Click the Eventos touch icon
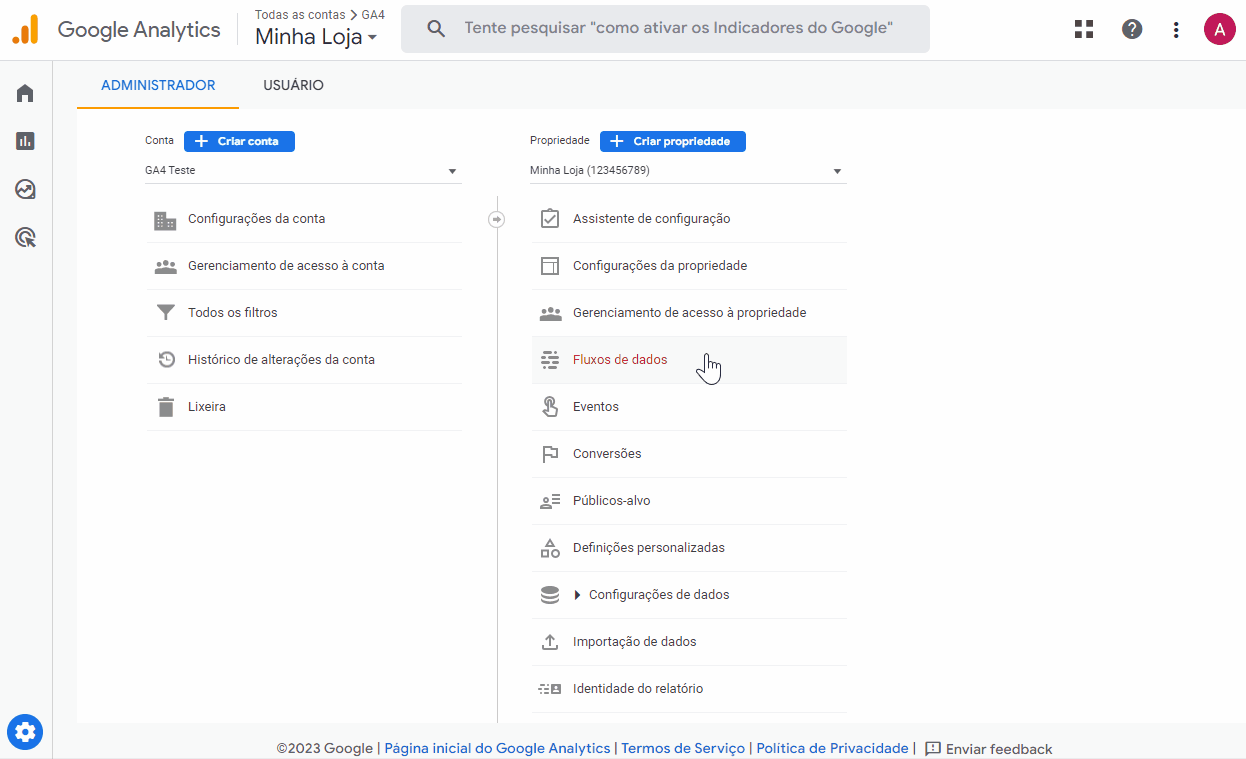Image resolution: width=1246 pixels, height=759 pixels. 550,407
